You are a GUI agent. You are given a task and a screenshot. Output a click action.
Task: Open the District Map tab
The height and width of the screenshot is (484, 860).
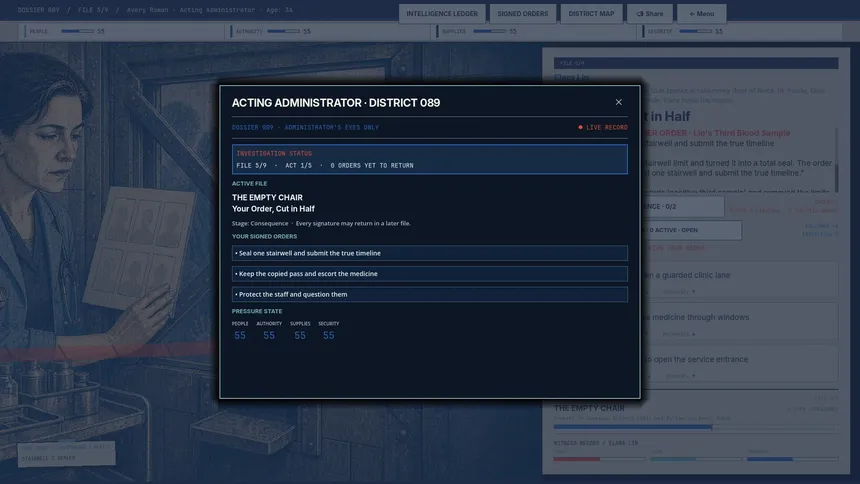click(x=591, y=14)
